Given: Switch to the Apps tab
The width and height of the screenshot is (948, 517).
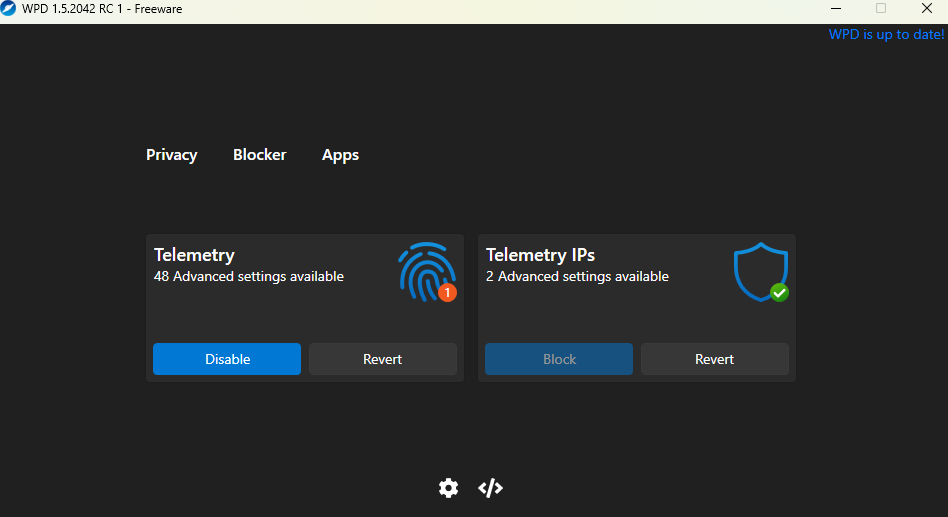Looking at the screenshot, I should (340, 155).
